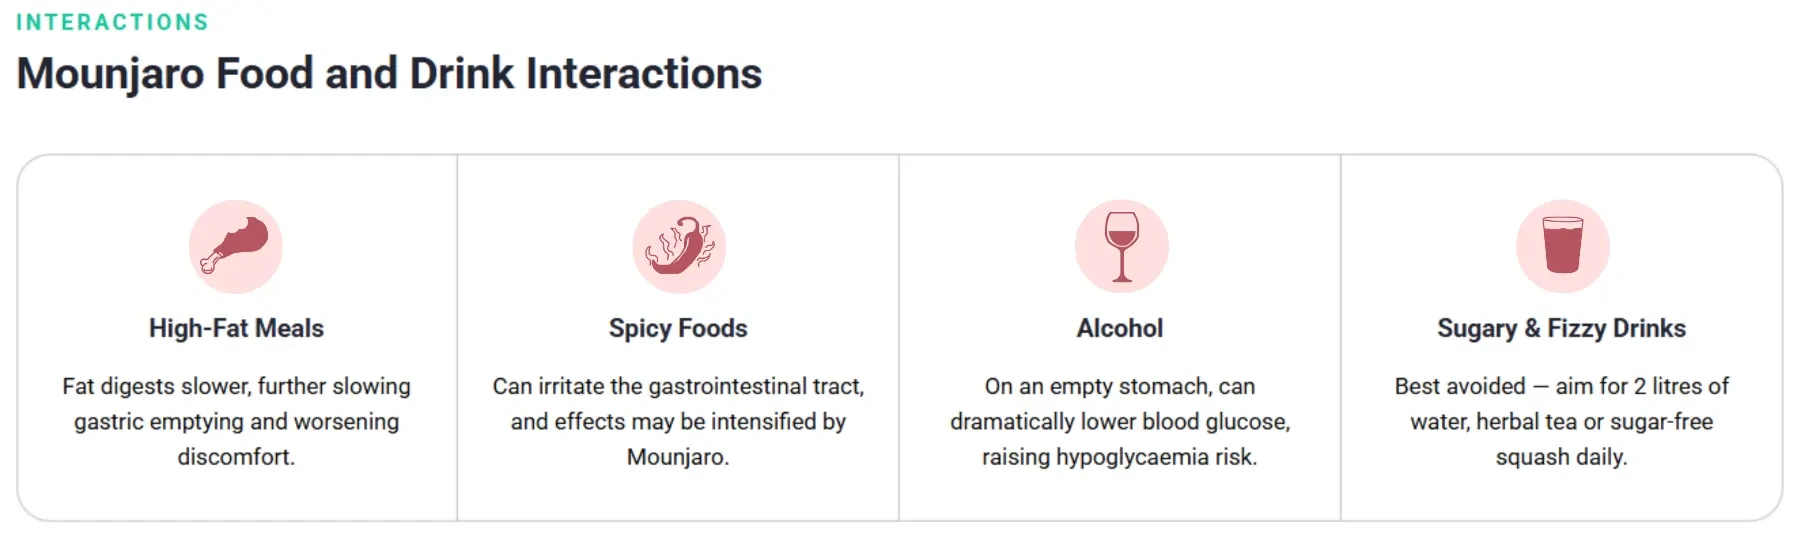Click the word Mounjaro in Spicy Foods card
1800x548 pixels.
tap(678, 458)
